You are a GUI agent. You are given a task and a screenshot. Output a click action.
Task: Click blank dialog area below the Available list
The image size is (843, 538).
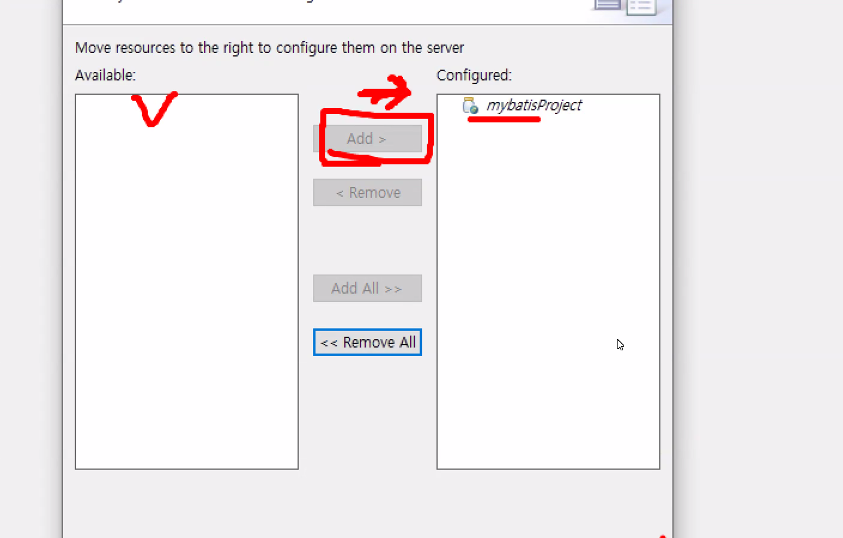pyautogui.click(x=187, y=503)
